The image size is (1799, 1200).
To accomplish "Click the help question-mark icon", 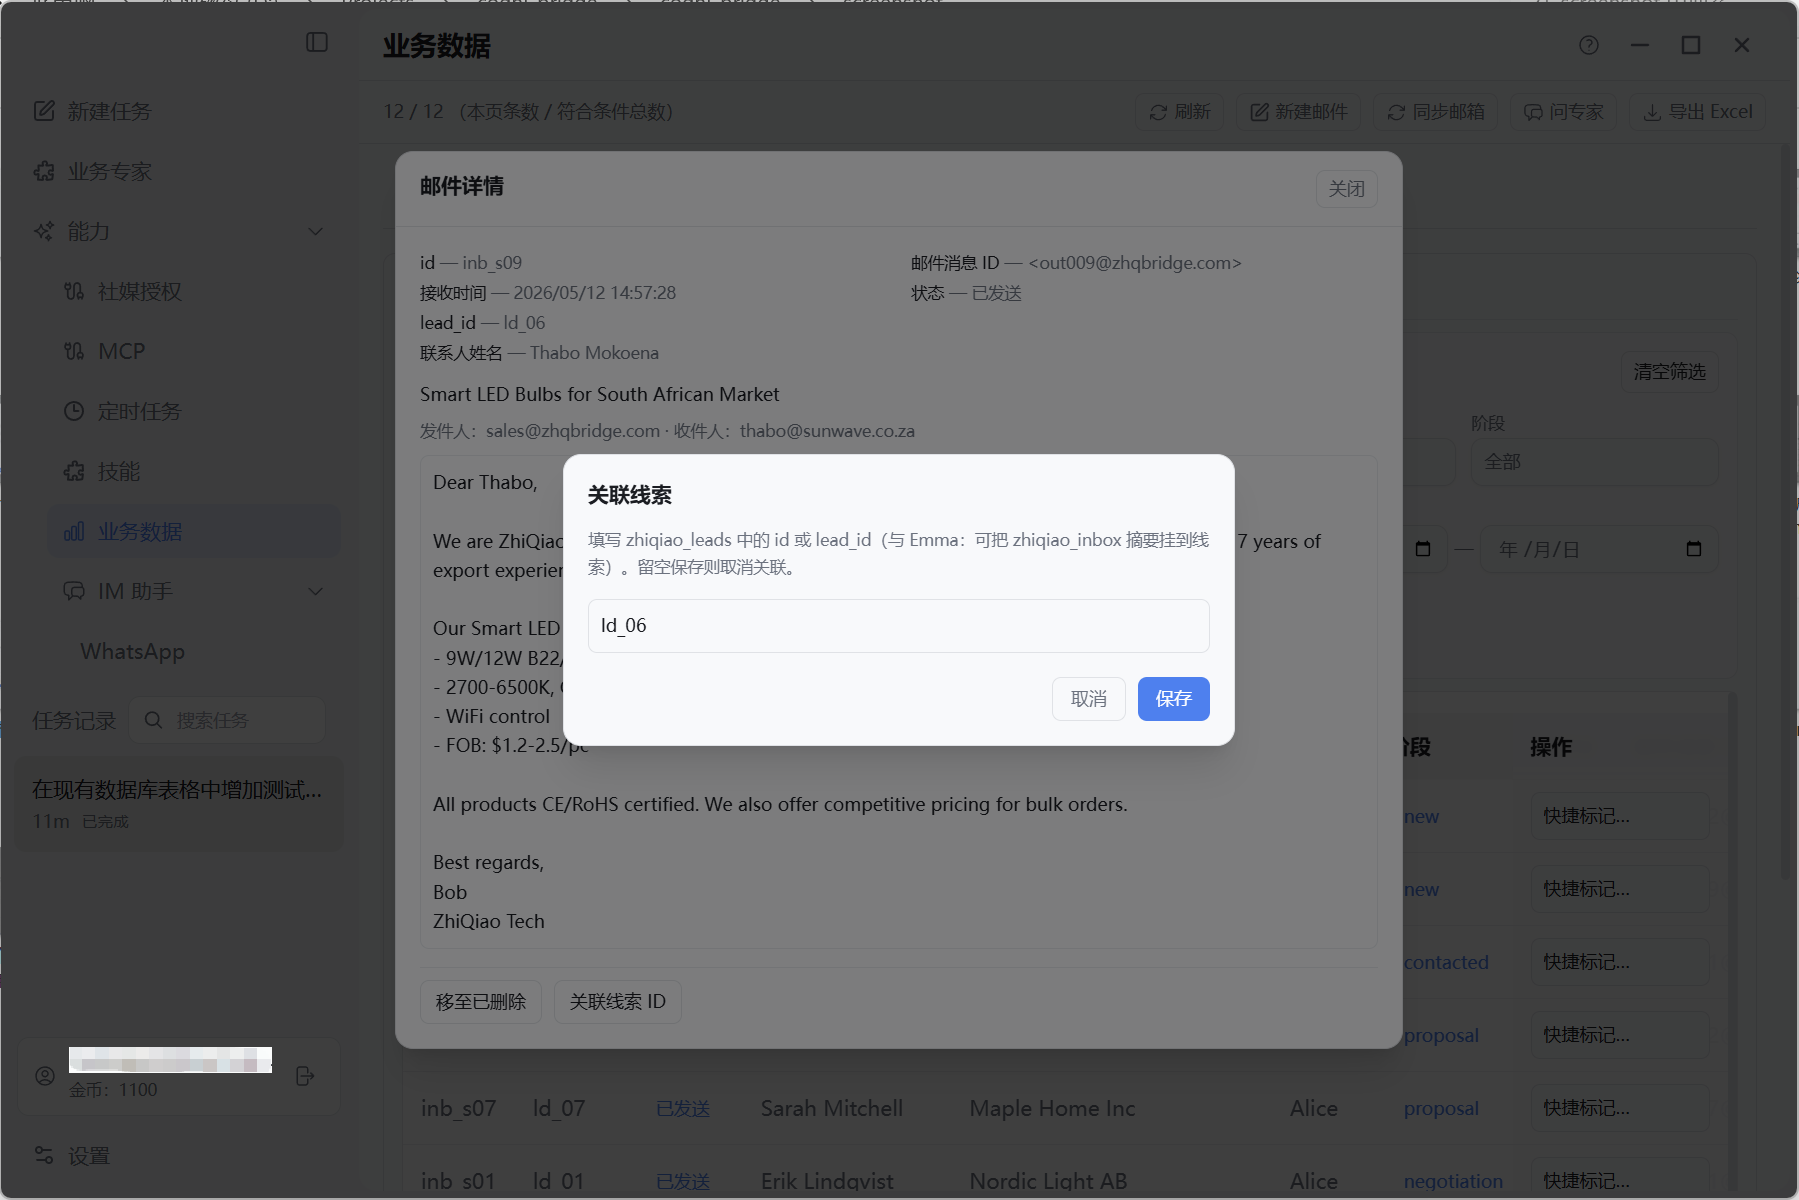I will coord(1589,45).
